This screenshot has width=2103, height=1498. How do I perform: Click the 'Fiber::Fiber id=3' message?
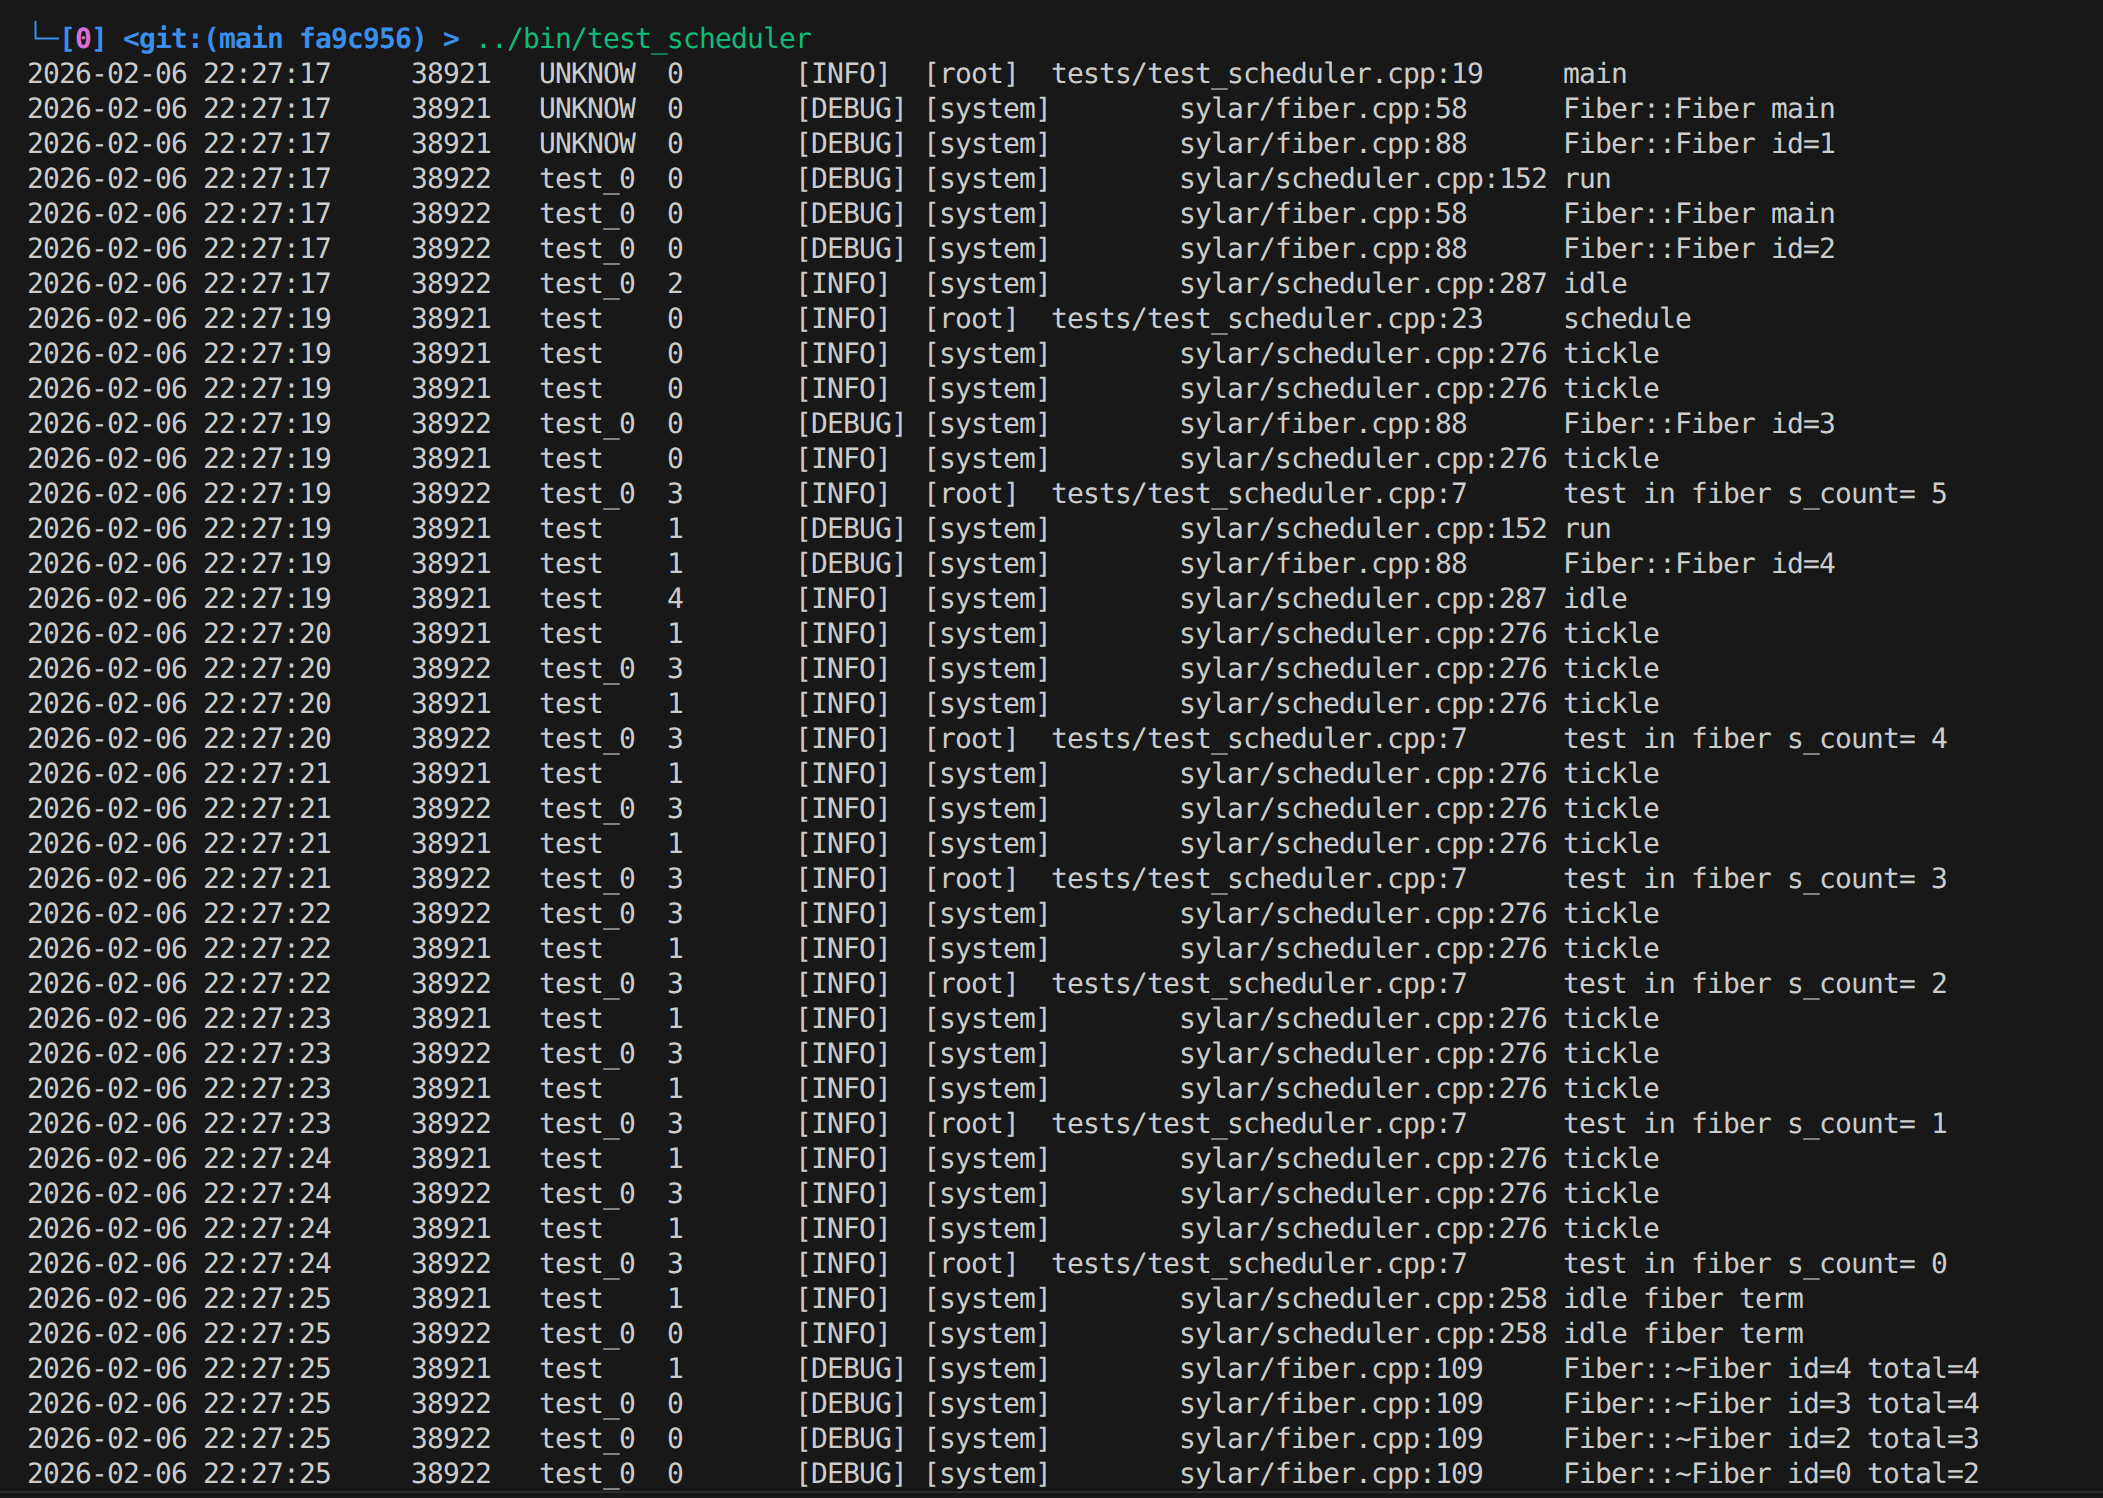coord(1698,424)
